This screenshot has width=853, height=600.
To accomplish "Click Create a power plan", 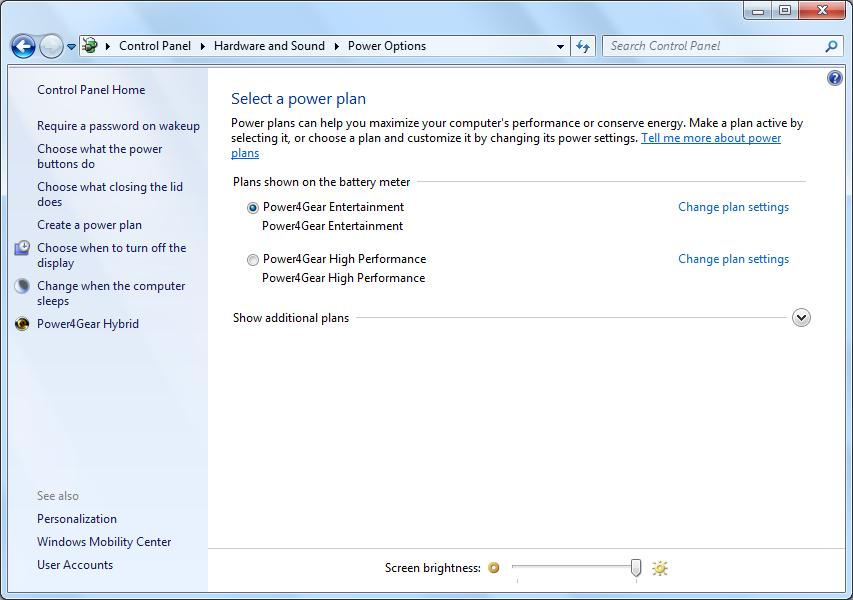I will (89, 225).
